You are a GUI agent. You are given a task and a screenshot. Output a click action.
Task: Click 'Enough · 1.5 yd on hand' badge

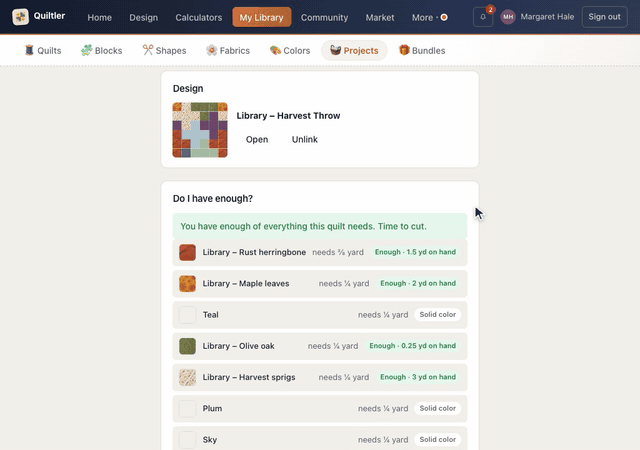(415, 252)
